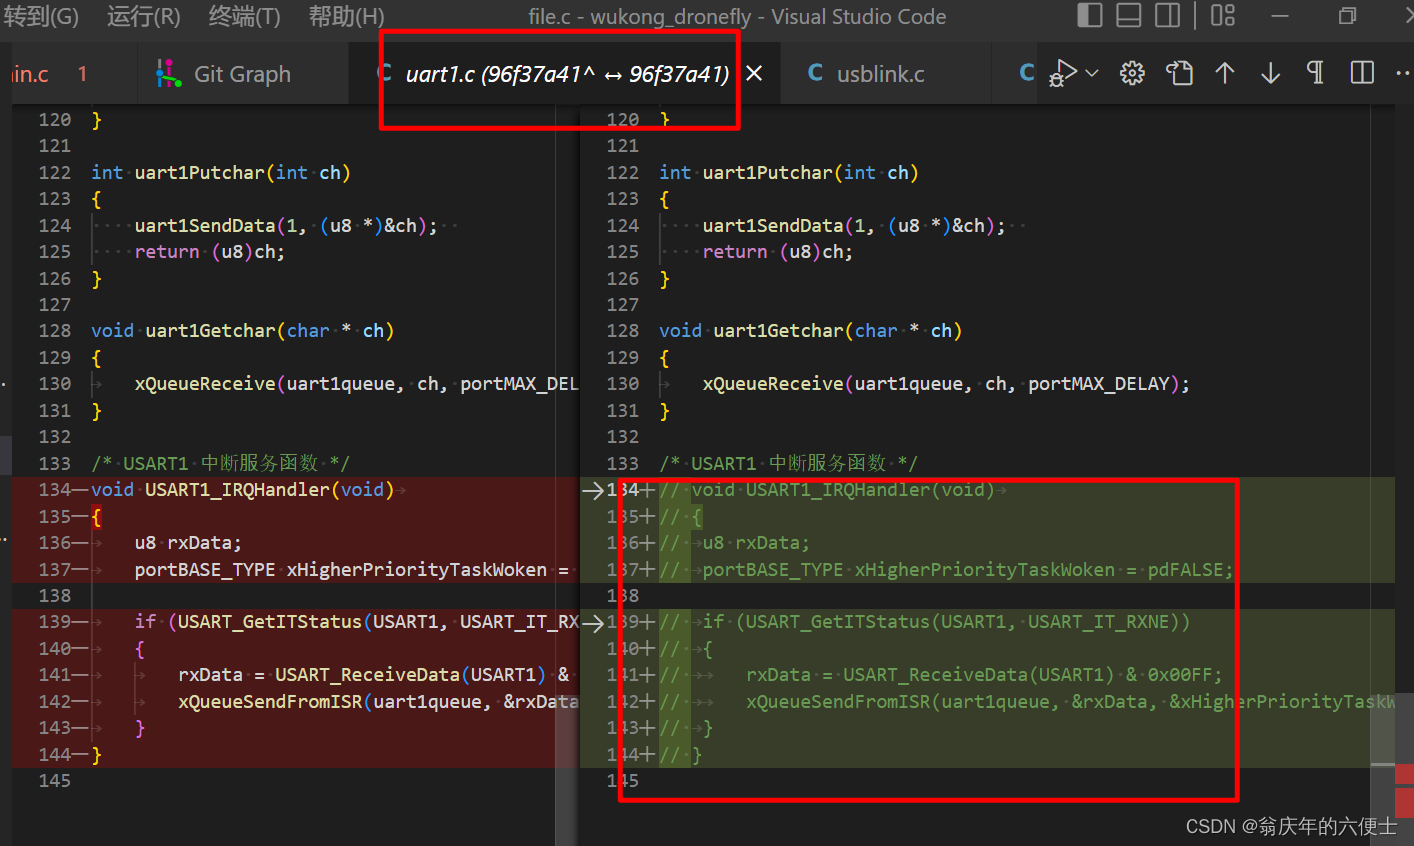
Task: Click the C/C++ configuration gear icon
Action: (x=1132, y=73)
